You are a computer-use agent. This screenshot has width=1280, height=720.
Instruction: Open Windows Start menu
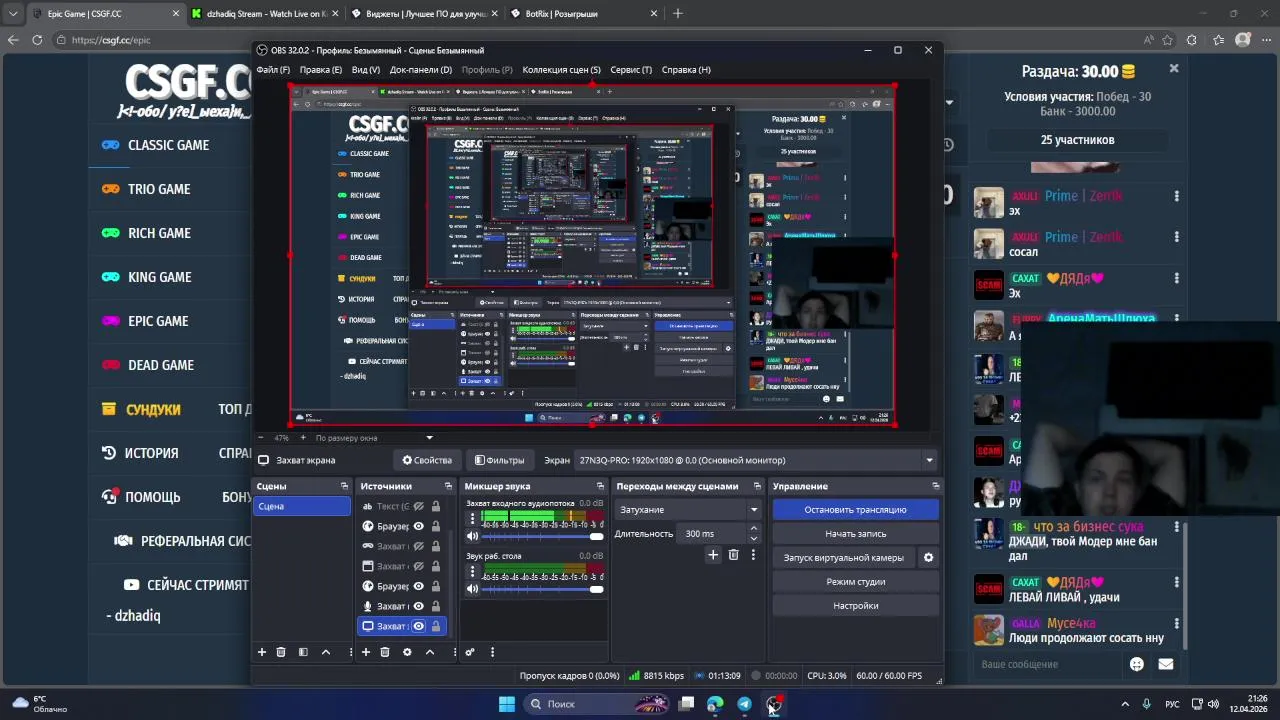[x=507, y=704]
